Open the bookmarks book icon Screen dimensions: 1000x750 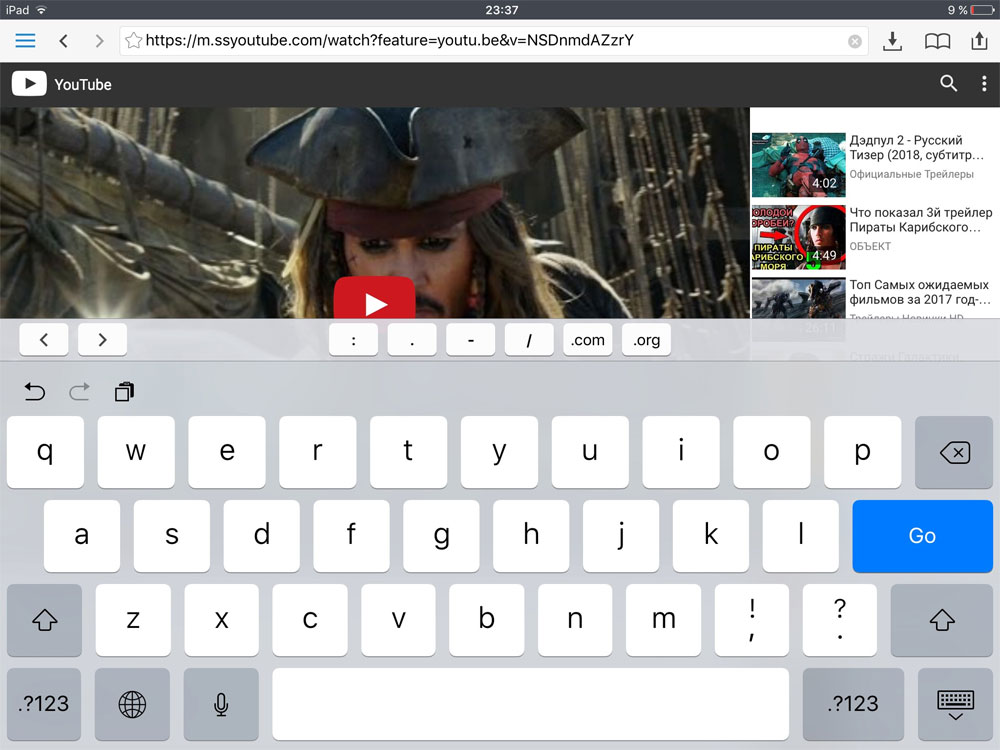937,41
